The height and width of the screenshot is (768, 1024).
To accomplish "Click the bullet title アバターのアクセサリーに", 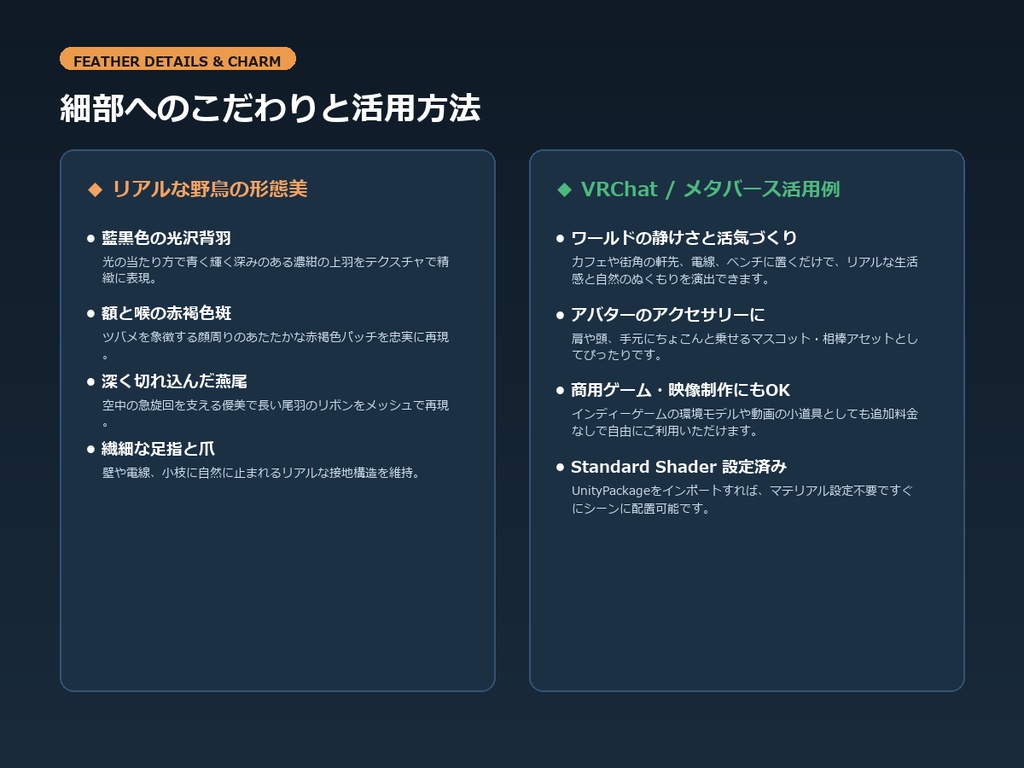I will point(667,315).
